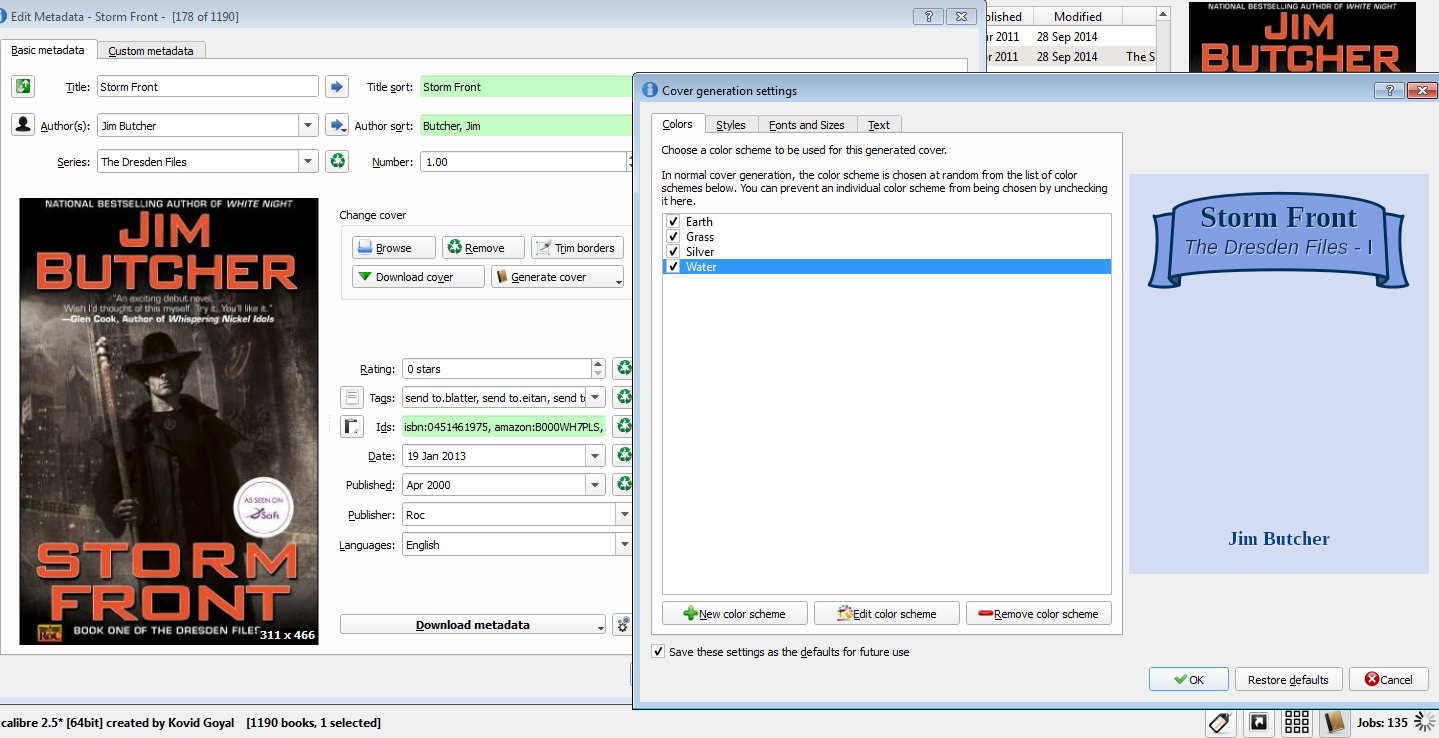Increase Rating with the up arrow
This screenshot has height=738, width=1439.
[598, 364]
